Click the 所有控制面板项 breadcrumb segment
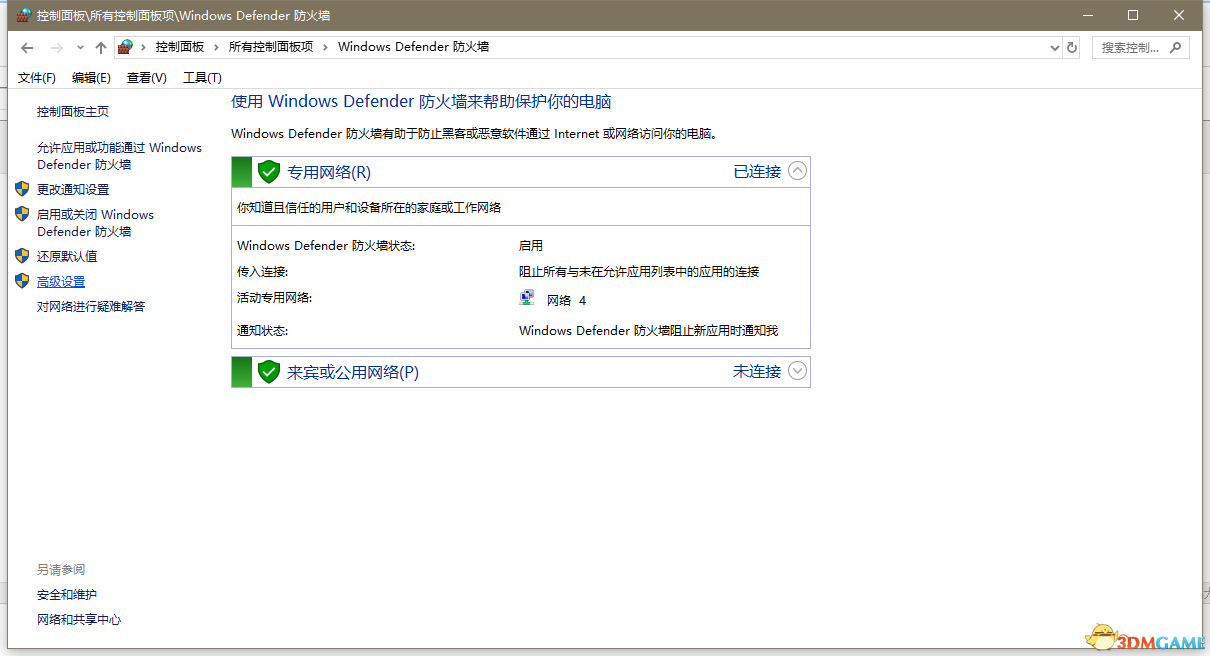The height and width of the screenshot is (656, 1210). (271, 47)
